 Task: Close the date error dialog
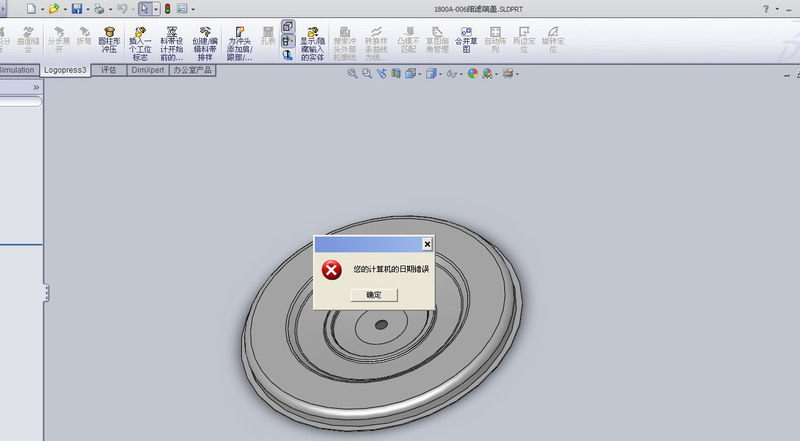[x=428, y=244]
